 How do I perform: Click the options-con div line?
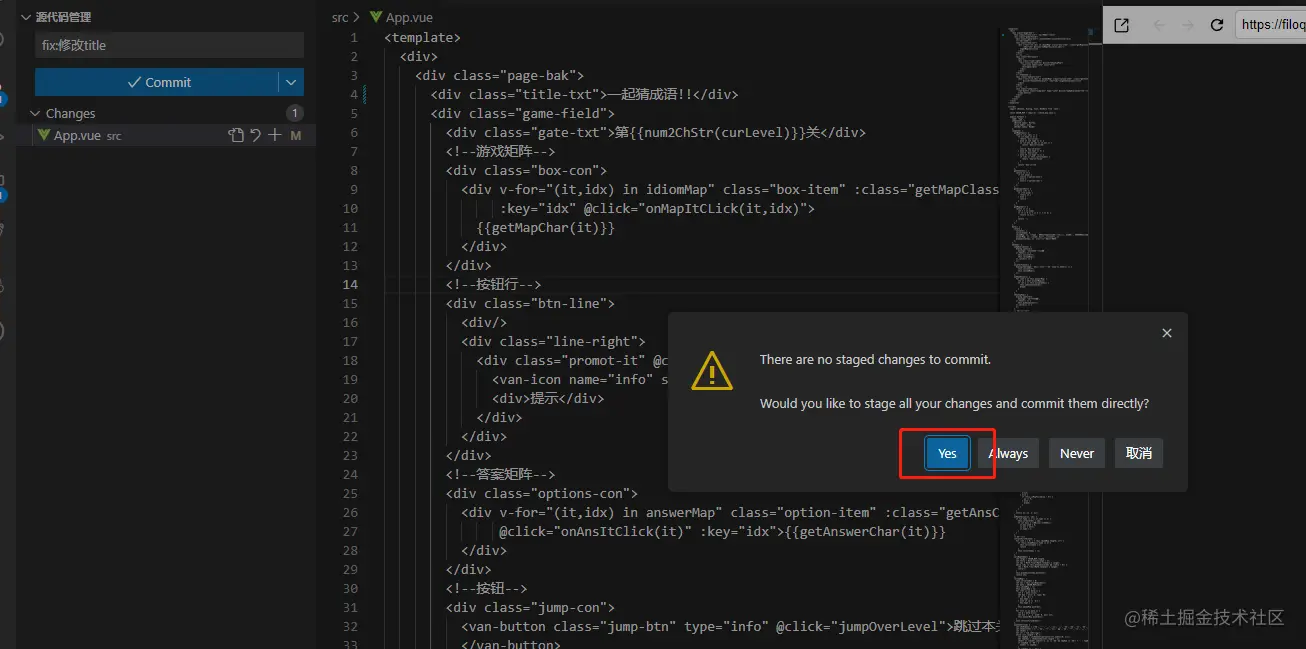click(541, 493)
